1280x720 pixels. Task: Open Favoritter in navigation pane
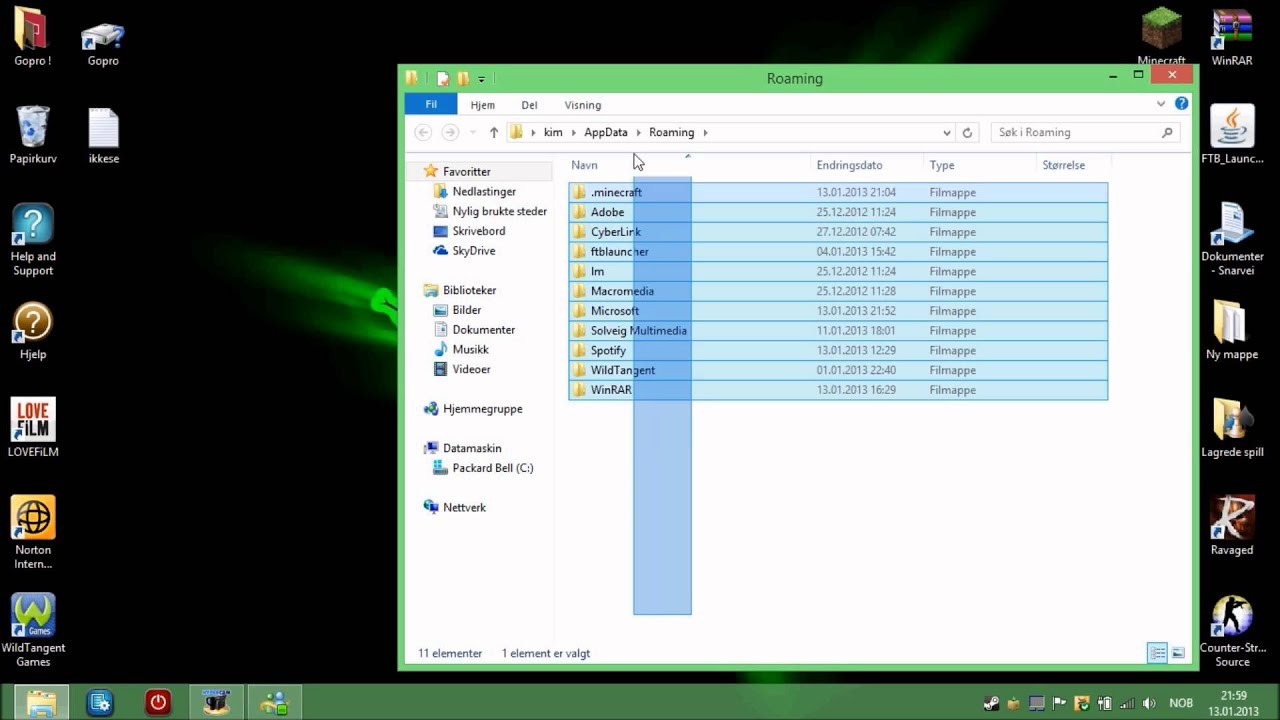pyautogui.click(x=466, y=172)
